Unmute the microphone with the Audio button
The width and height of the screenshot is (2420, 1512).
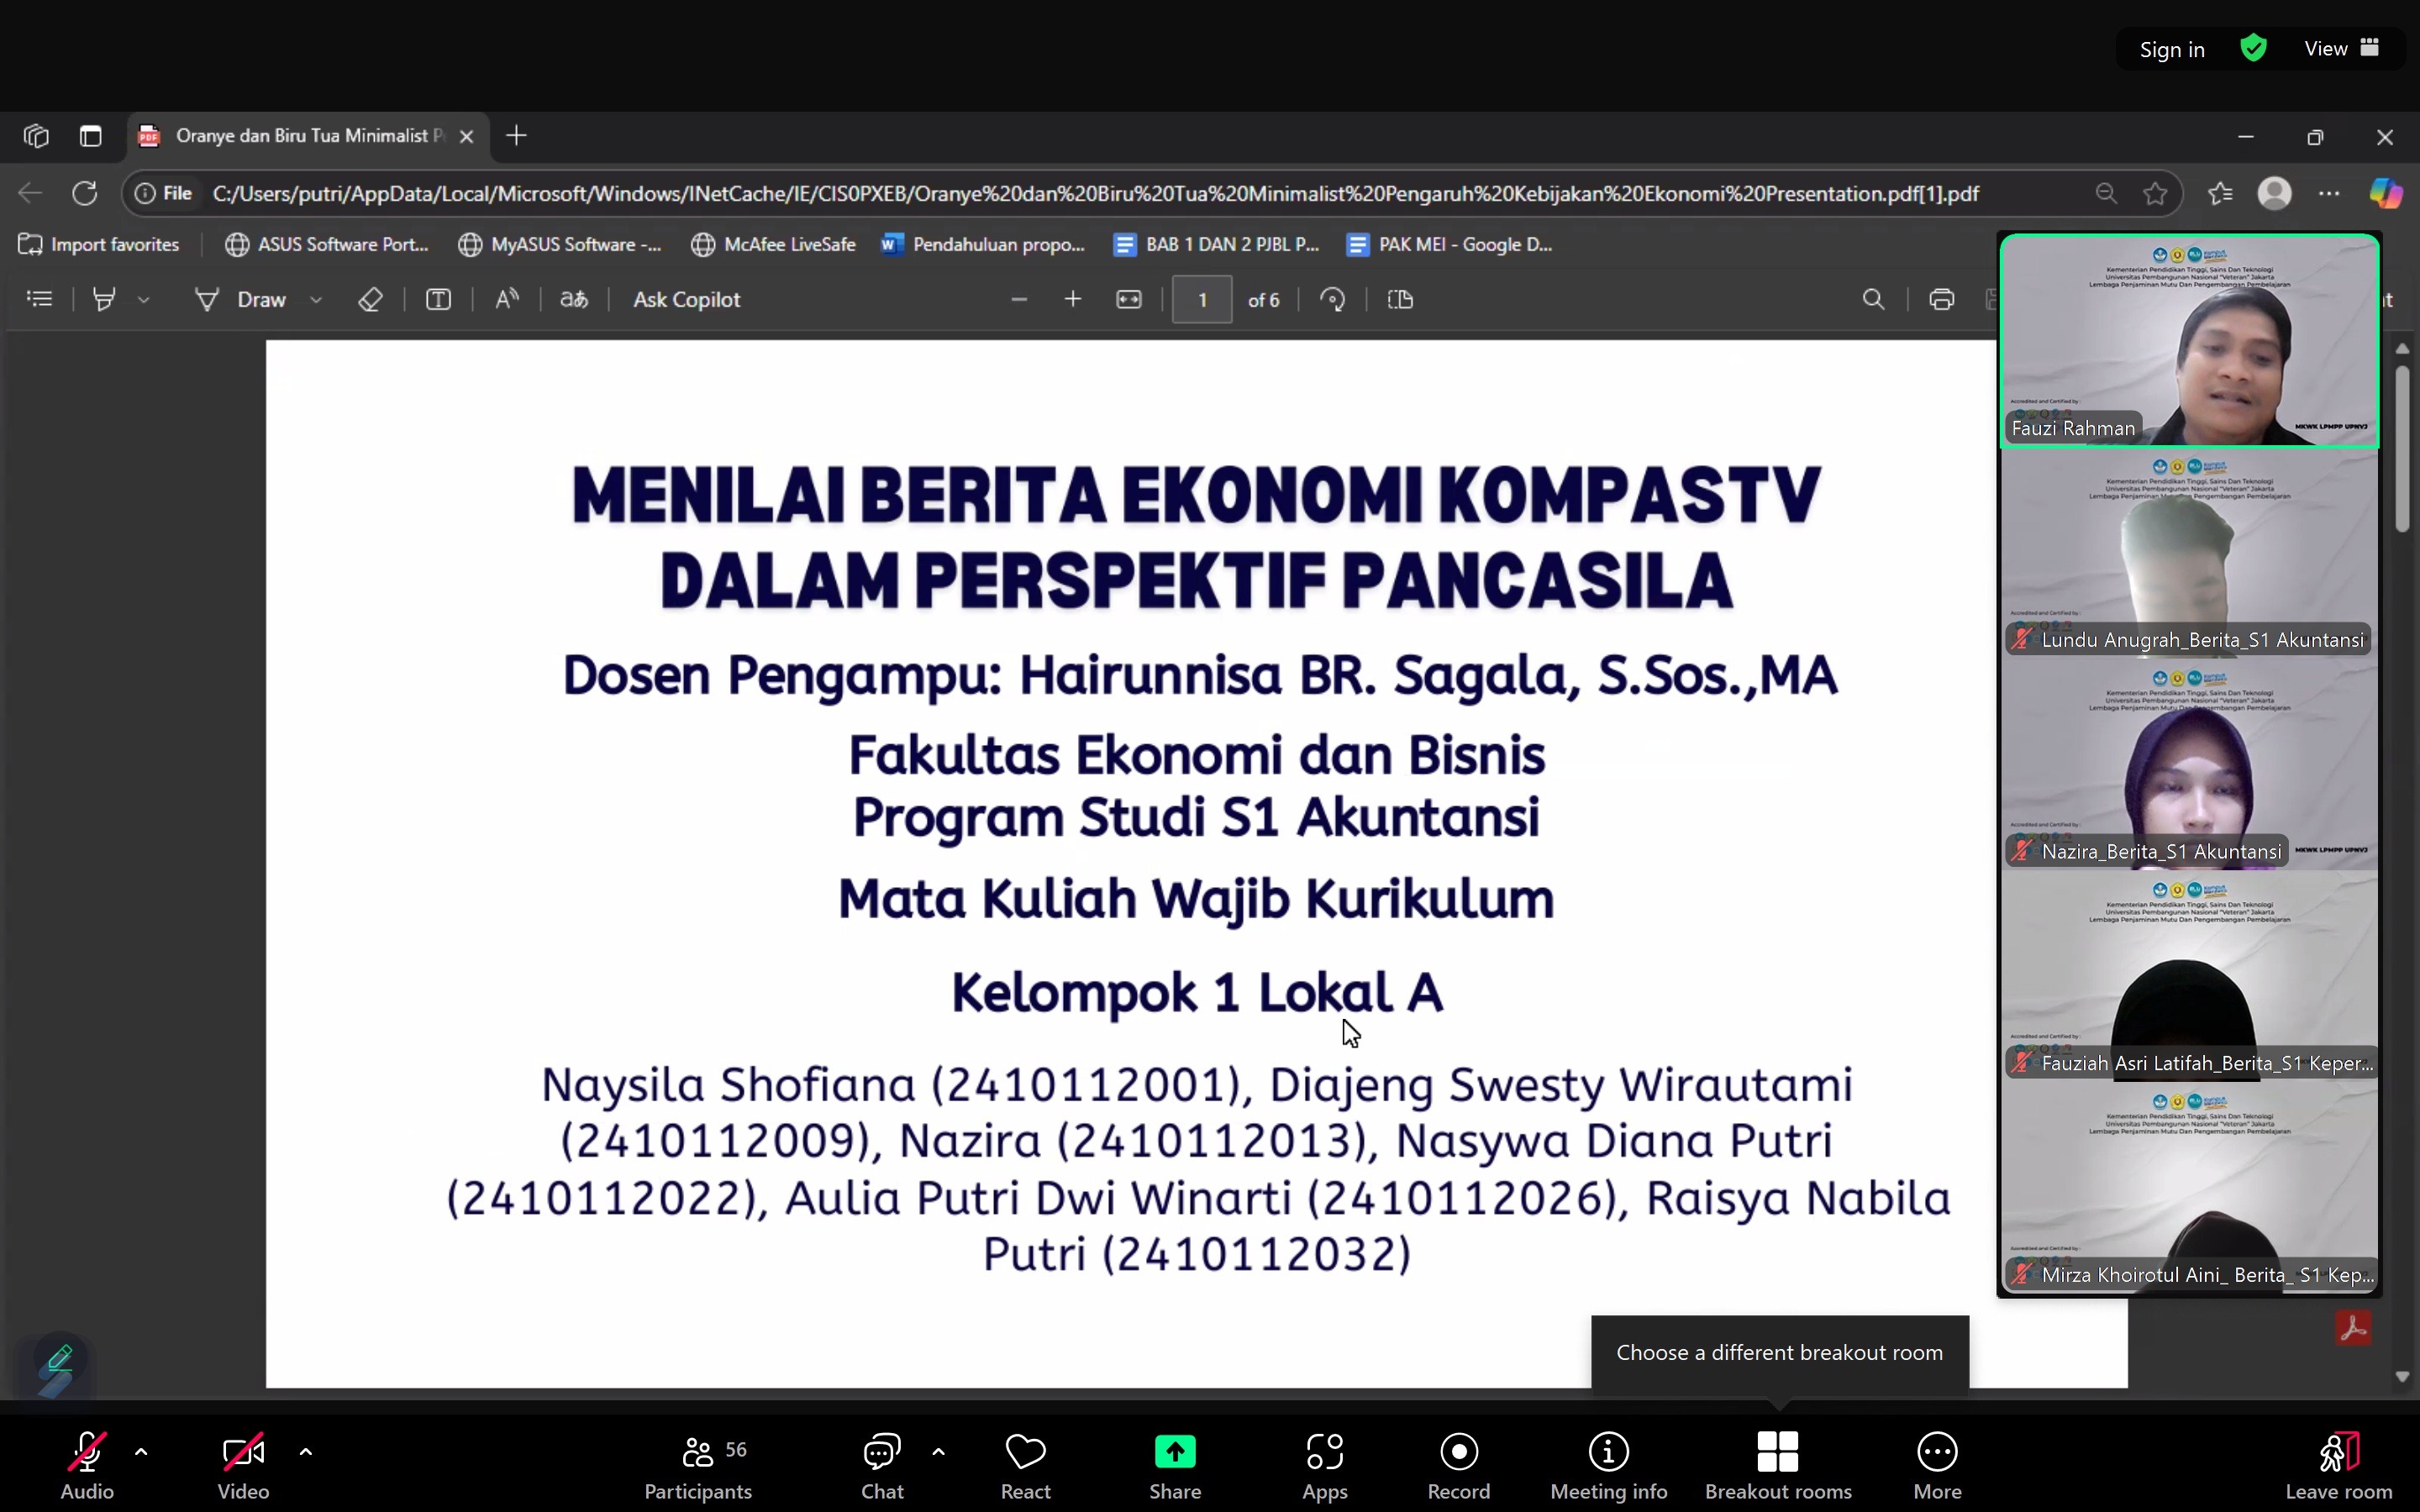tap(87, 1466)
